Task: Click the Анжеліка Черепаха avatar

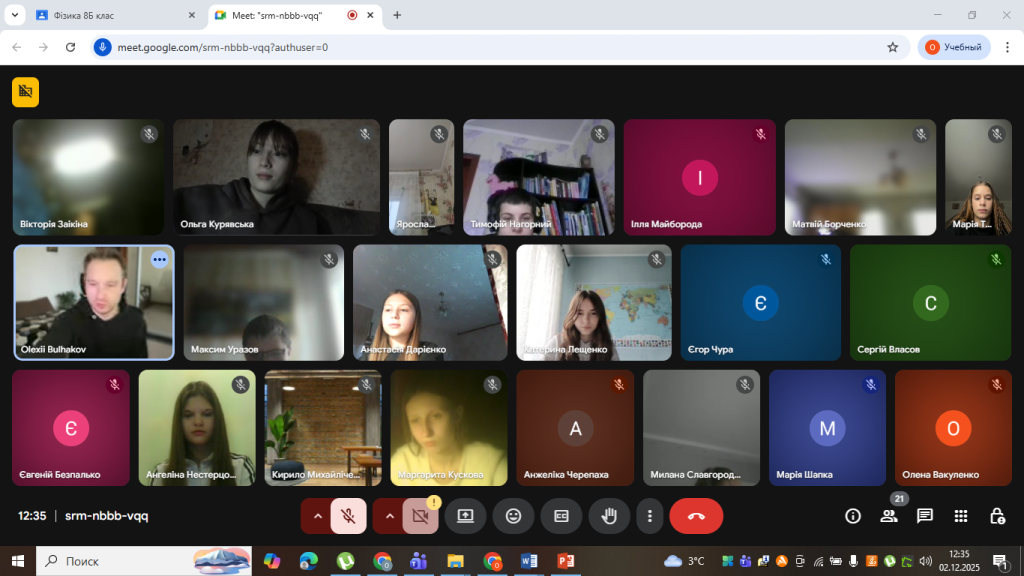Action: 575,428
